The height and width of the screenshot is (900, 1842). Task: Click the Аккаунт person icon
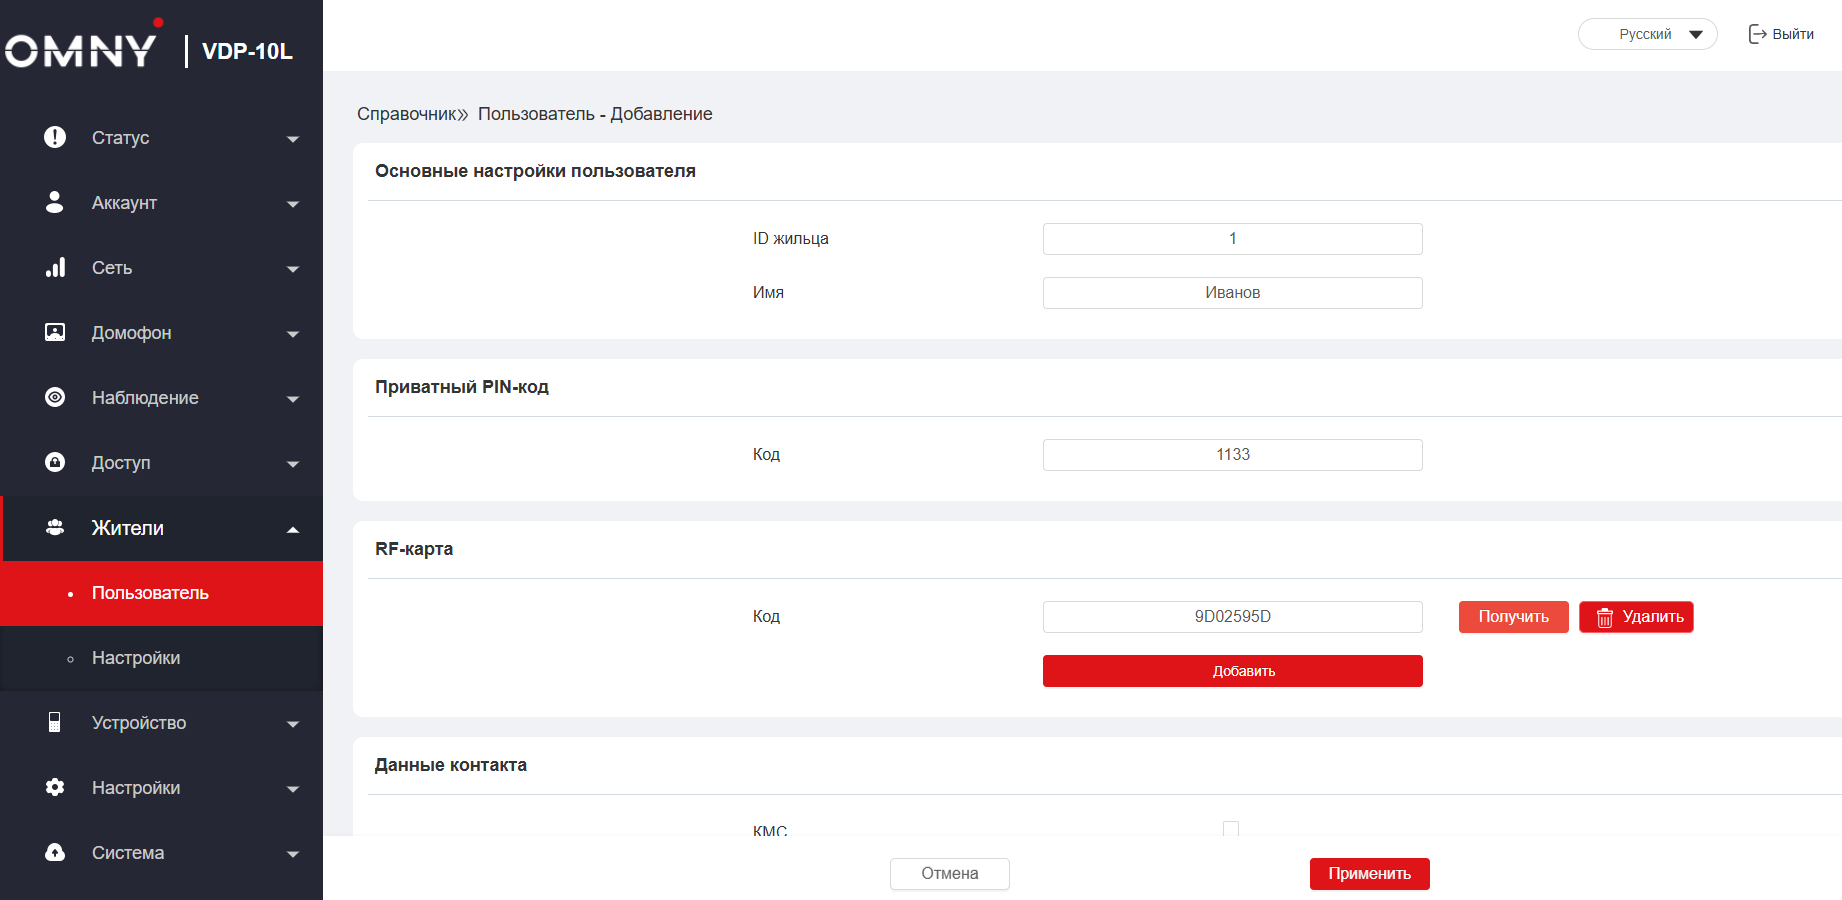pyautogui.click(x=55, y=202)
